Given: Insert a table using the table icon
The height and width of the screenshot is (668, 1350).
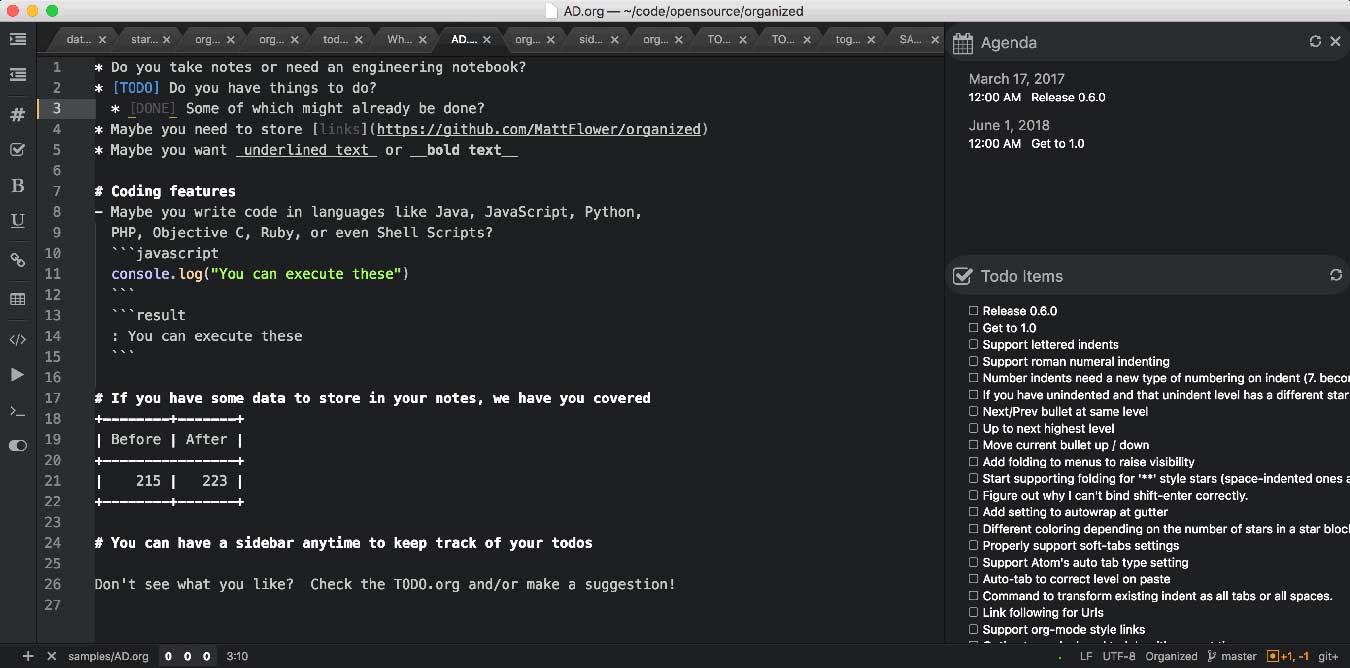Looking at the screenshot, I should click(x=17, y=299).
